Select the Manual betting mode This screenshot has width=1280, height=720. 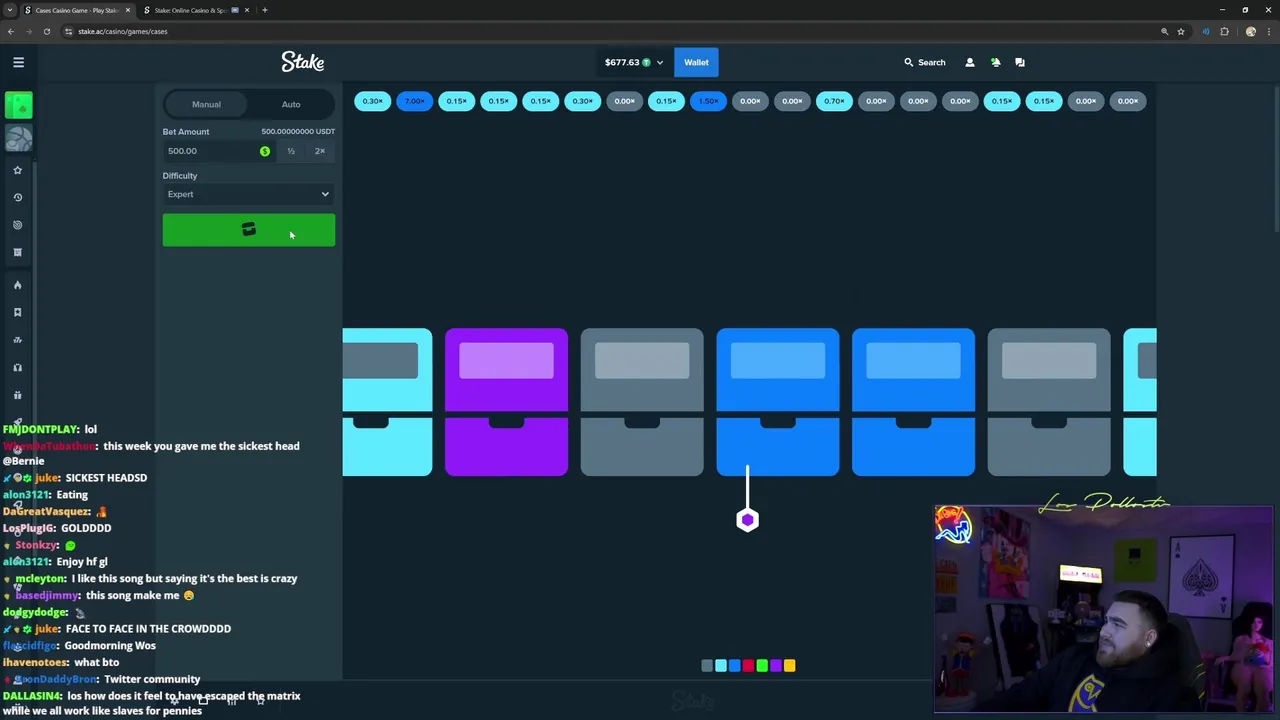coord(206,104)
